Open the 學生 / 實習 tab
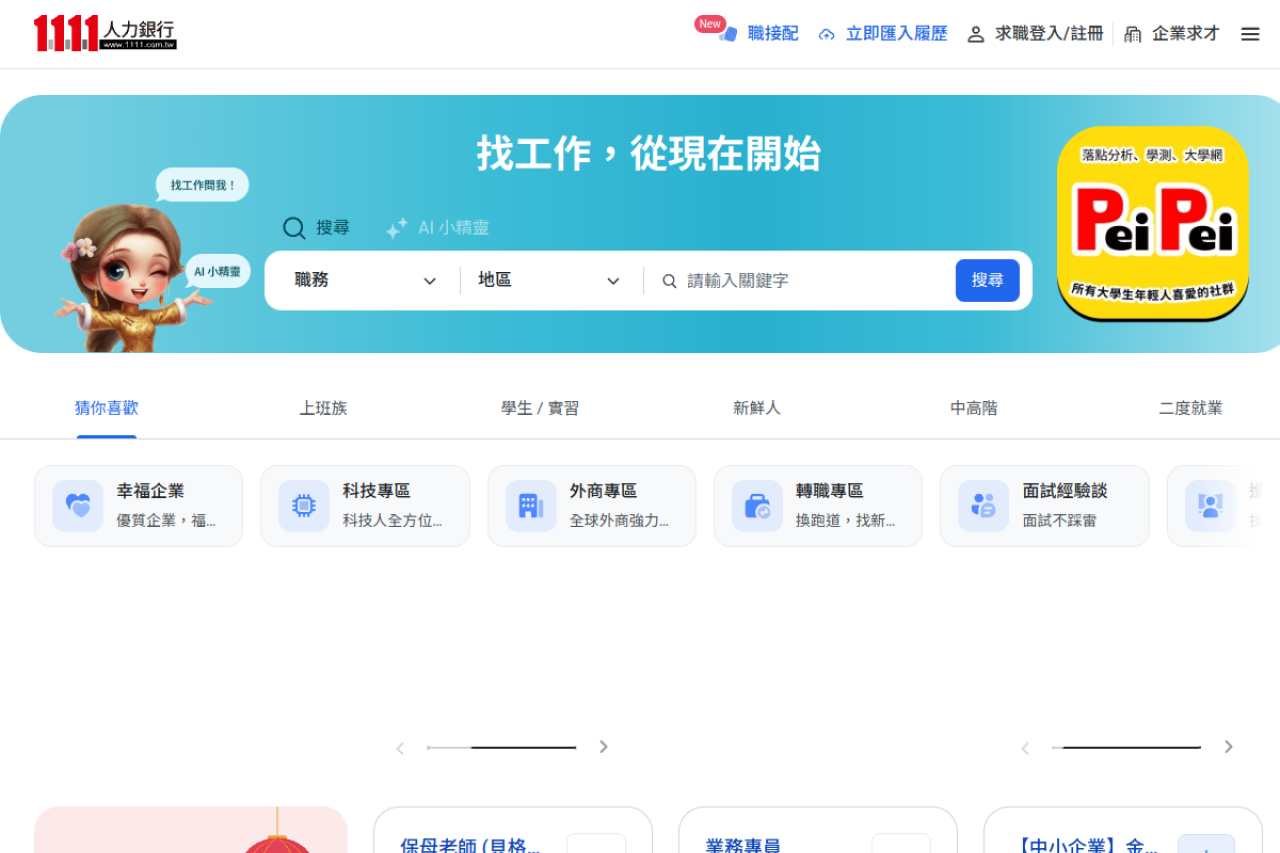The width and height of the screenshot is (1280, 853). click(x=540, y=408)
